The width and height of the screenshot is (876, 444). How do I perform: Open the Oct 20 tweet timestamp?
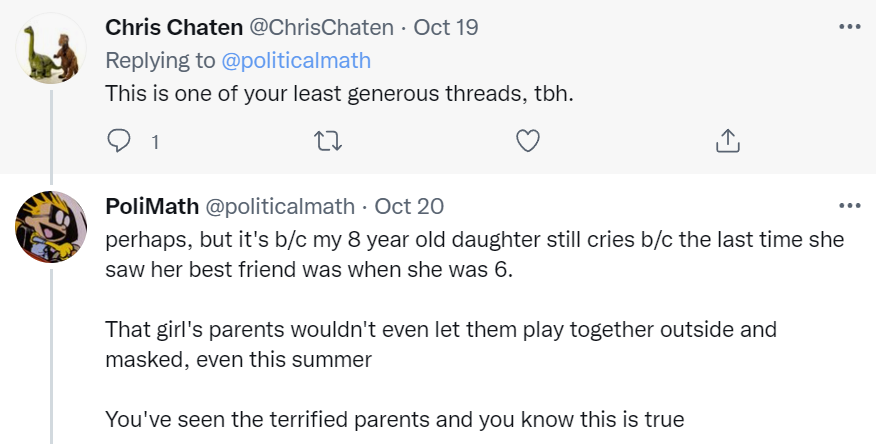409,206
